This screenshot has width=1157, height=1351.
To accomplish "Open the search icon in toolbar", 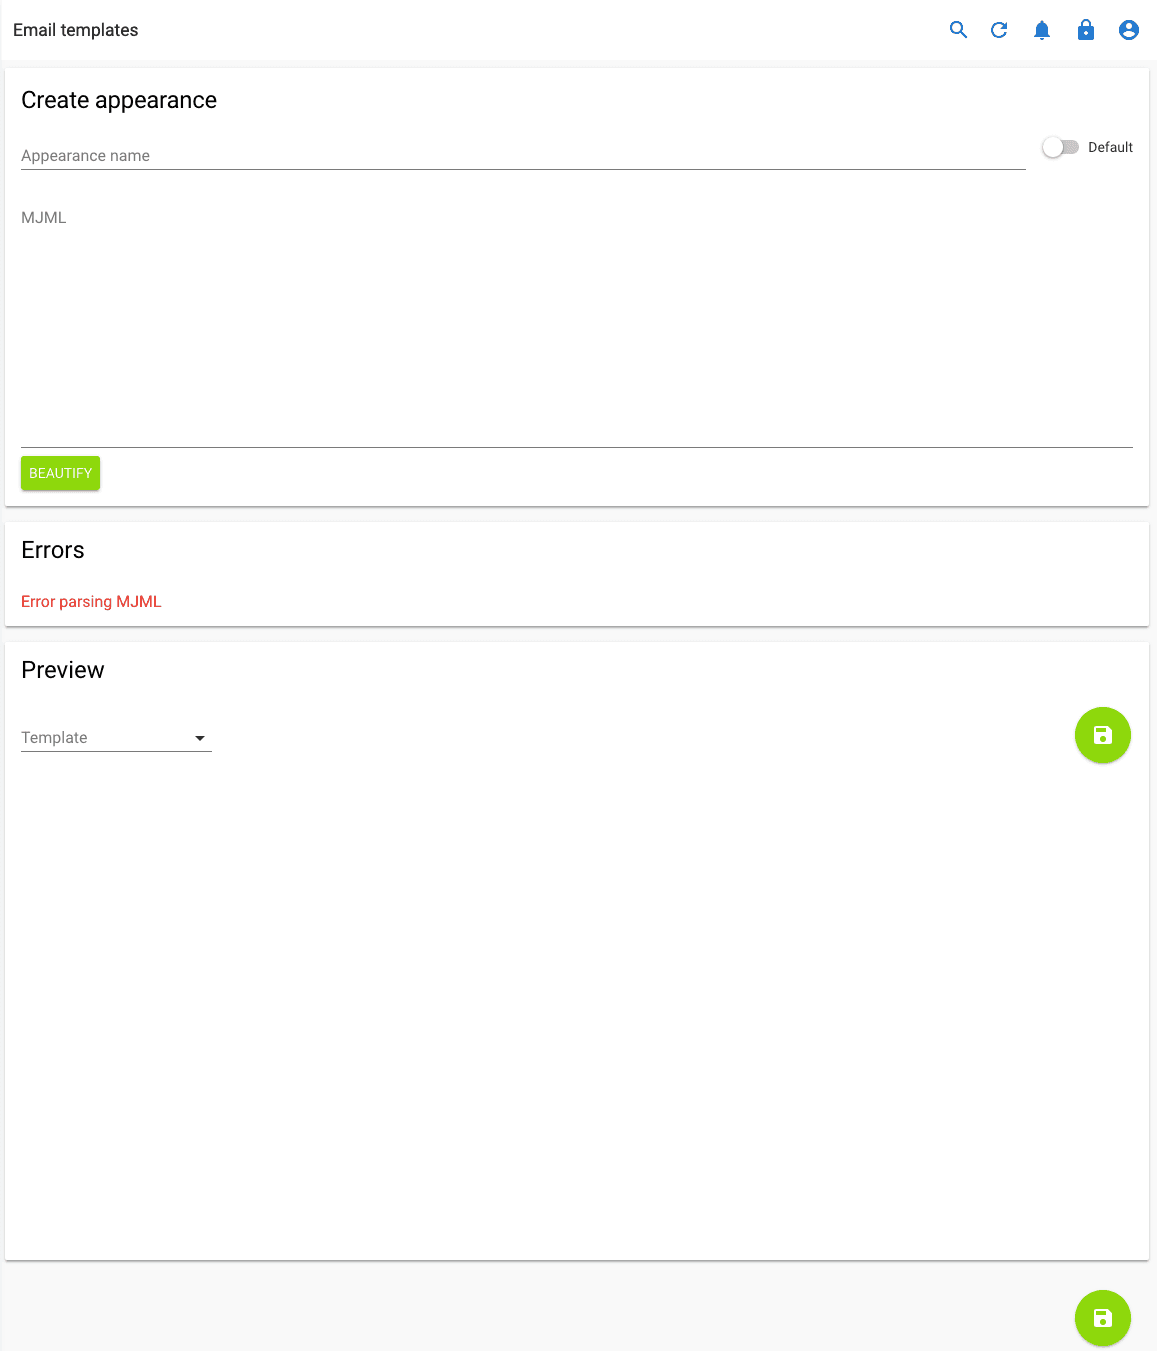I will click(957, 30).
